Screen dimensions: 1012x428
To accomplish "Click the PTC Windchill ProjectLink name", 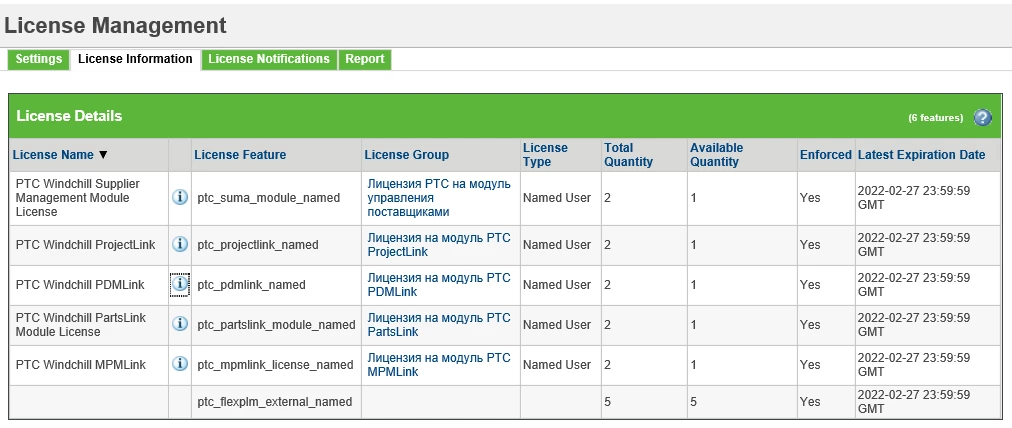I will click(x=85, y=245).
